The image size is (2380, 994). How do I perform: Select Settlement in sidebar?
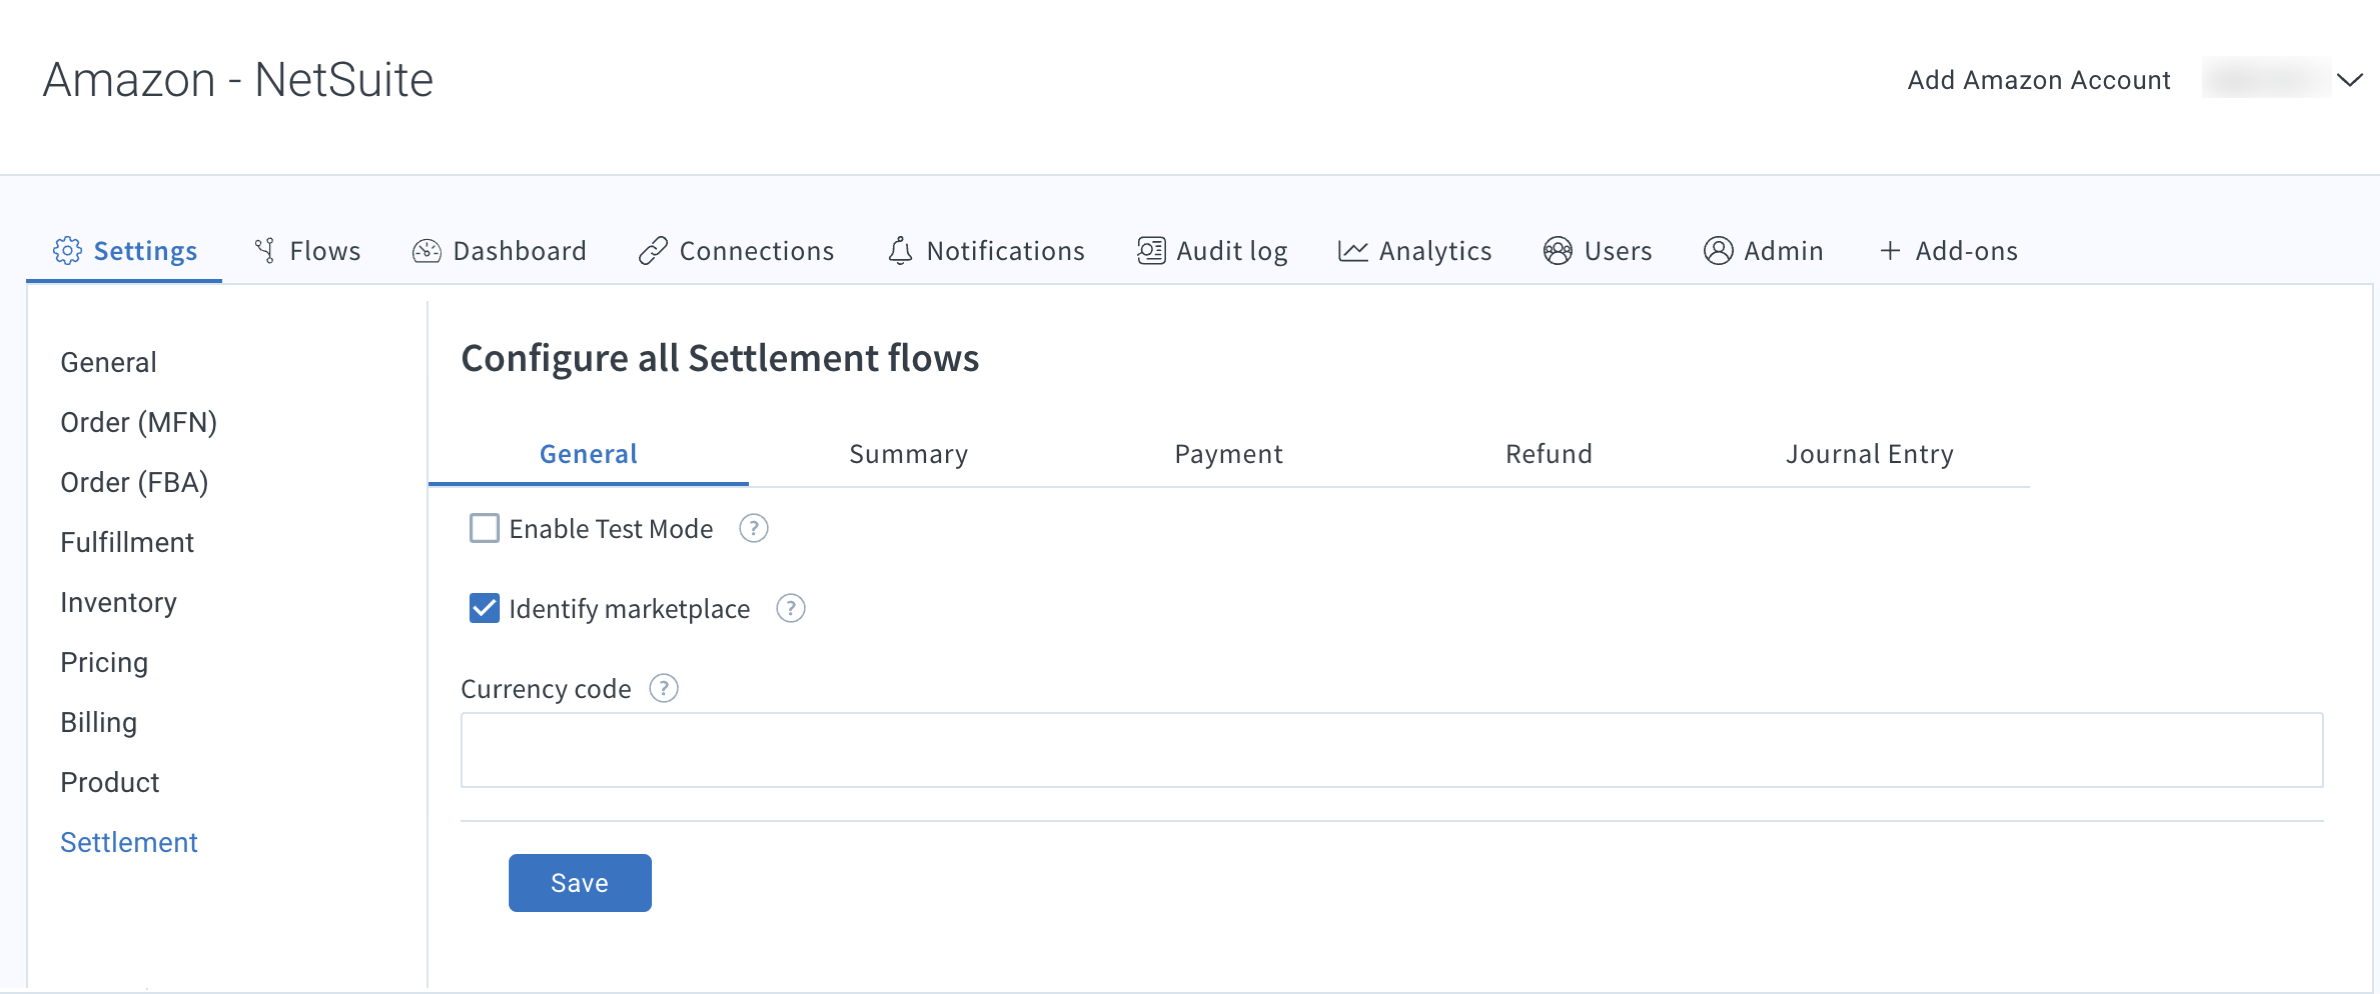click(129, 842)
